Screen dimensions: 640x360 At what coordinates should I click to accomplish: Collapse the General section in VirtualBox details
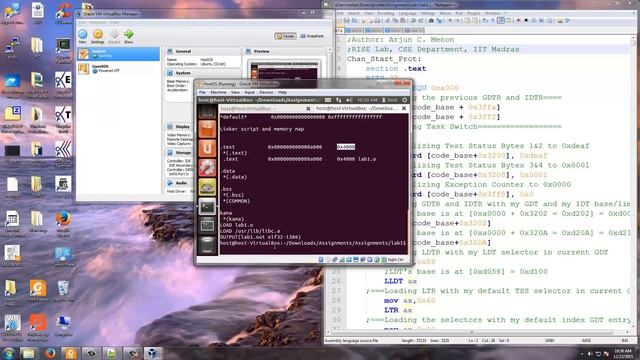[x=183, y=51]
